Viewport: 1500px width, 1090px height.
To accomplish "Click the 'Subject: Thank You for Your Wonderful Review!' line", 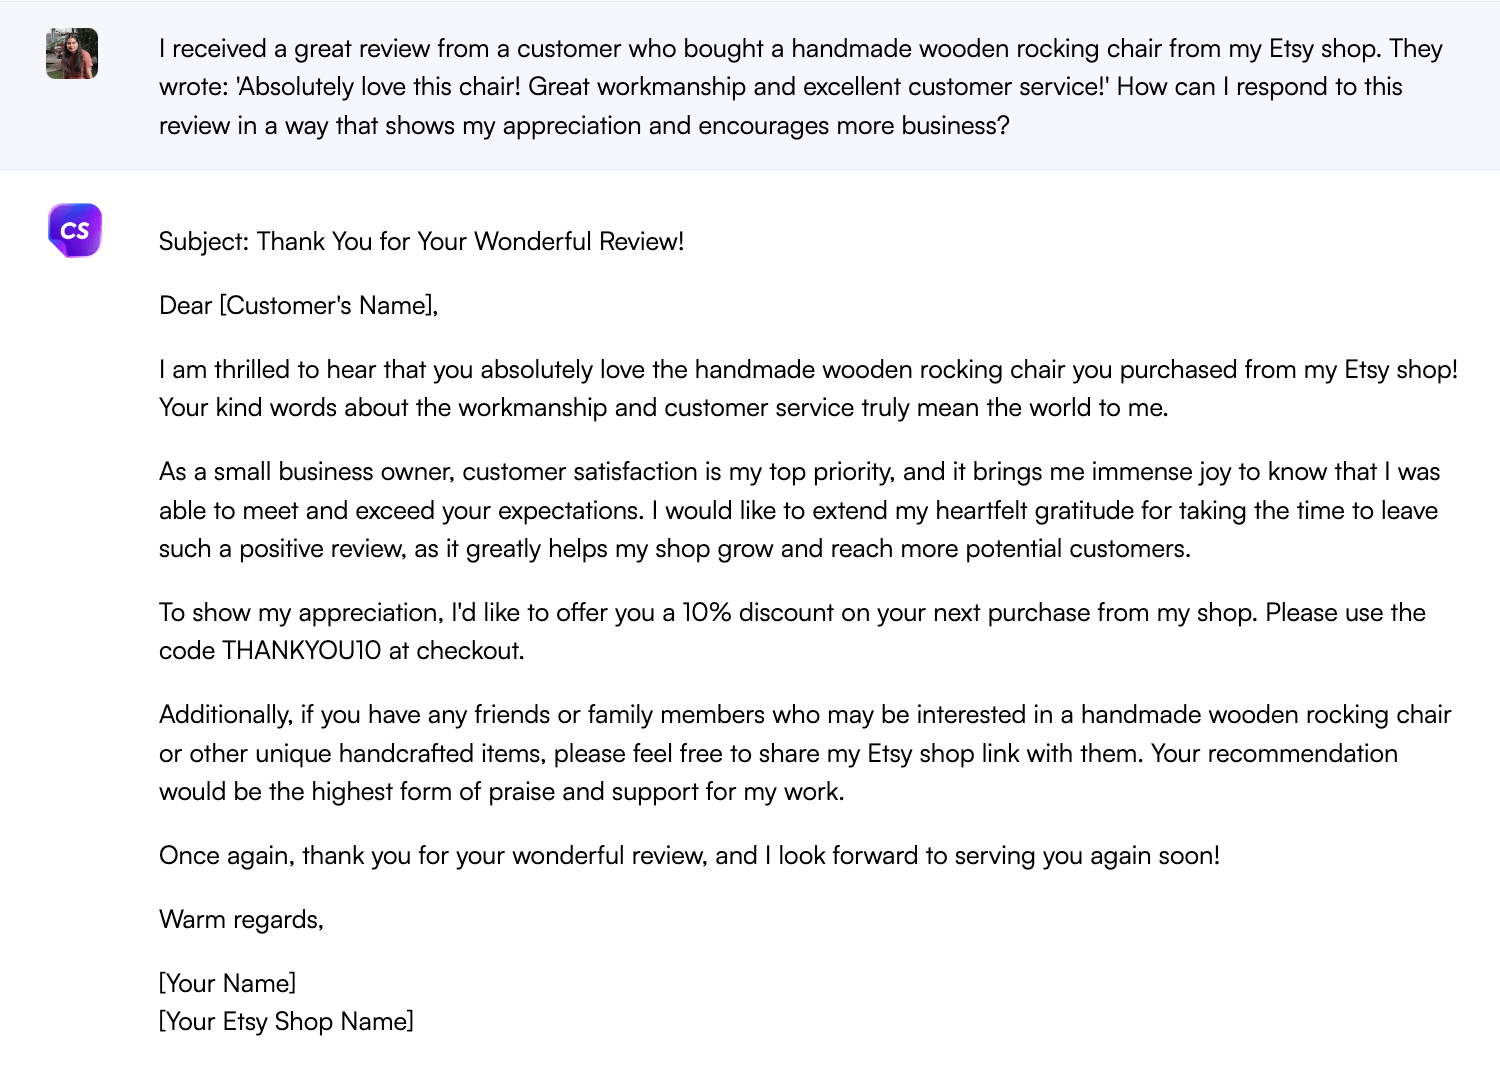I will [421, 242].
